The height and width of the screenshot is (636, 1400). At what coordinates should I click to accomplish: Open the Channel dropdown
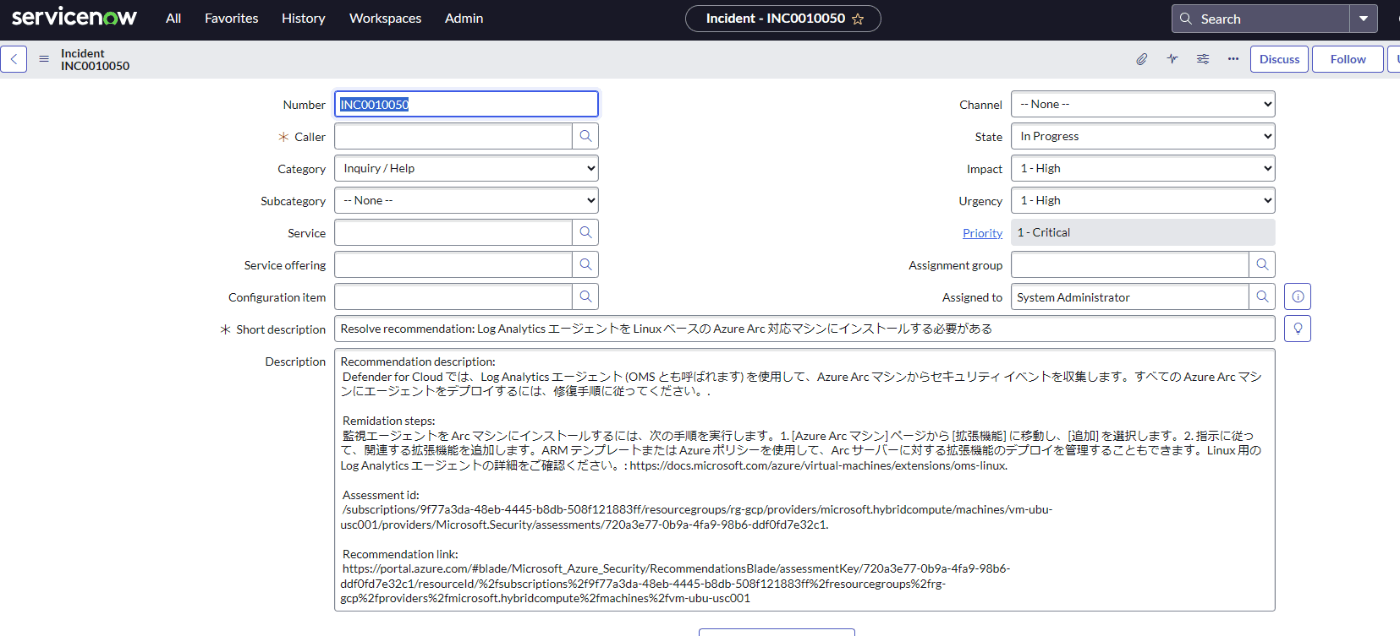click(x=1143, y=104)
